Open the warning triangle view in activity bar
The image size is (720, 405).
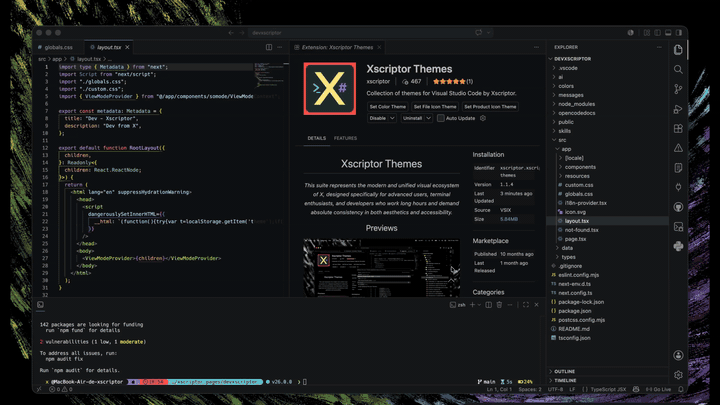coord(678,148)
